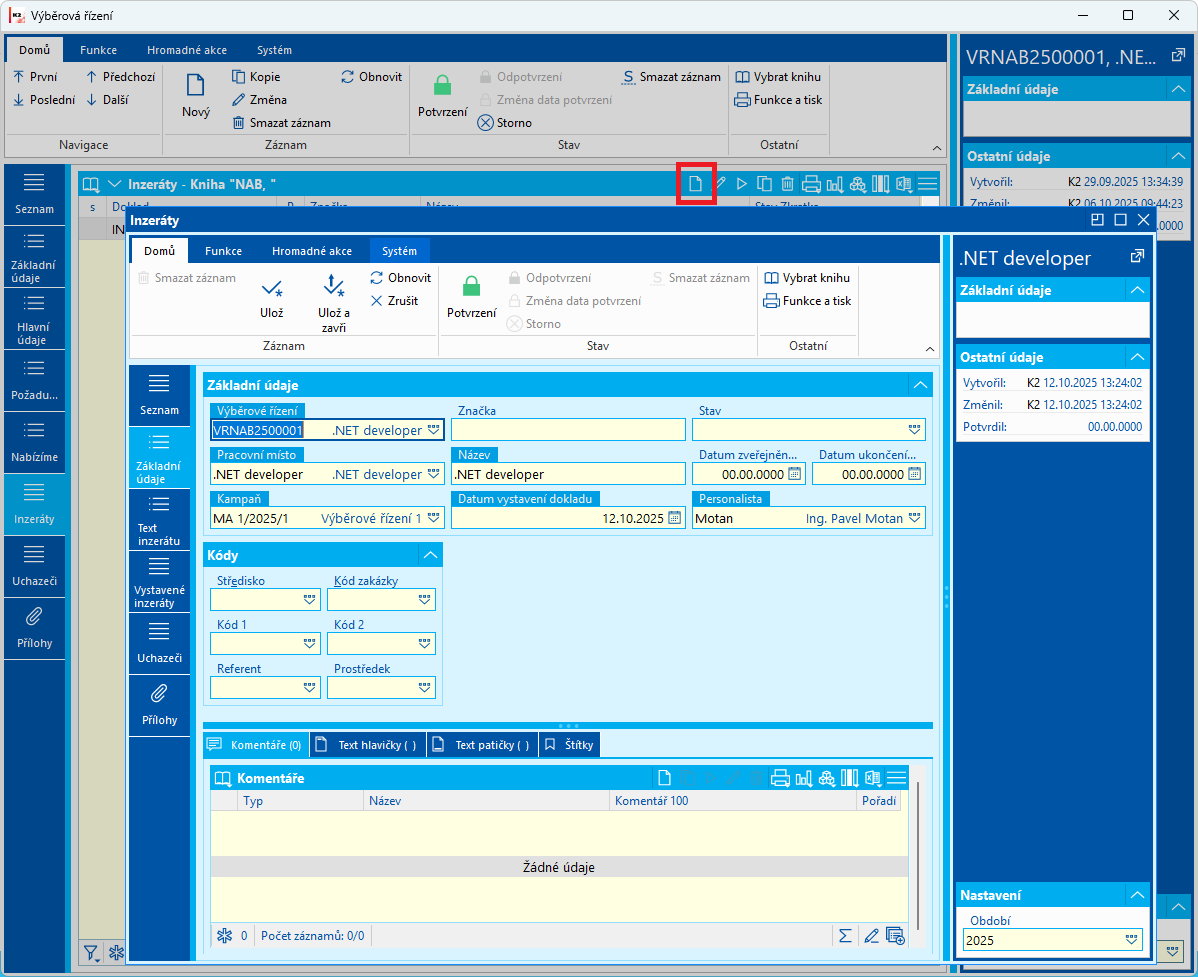Click trash icon in Inzeráty - Kniha toolbar
Screen dimensions: 1198x977
pyautogui.click(x=787, y=183)
